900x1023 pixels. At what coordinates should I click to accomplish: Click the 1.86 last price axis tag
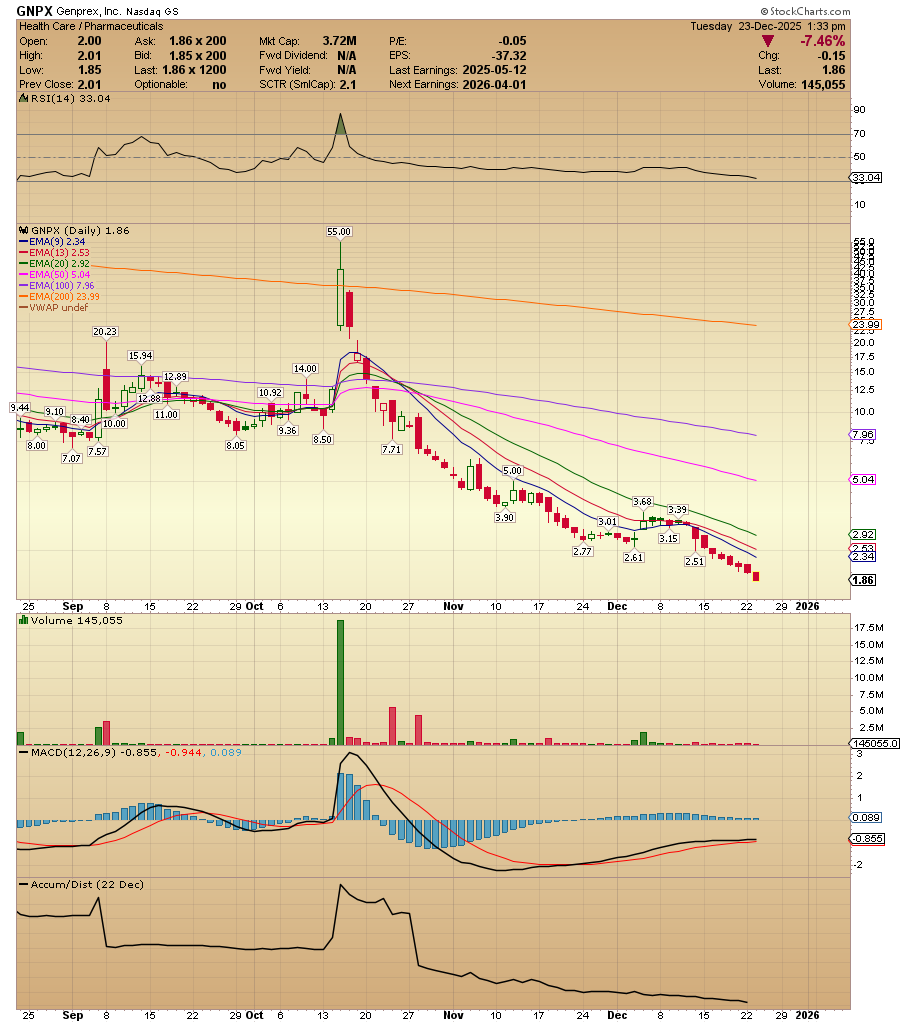click(x=863, y=580)
